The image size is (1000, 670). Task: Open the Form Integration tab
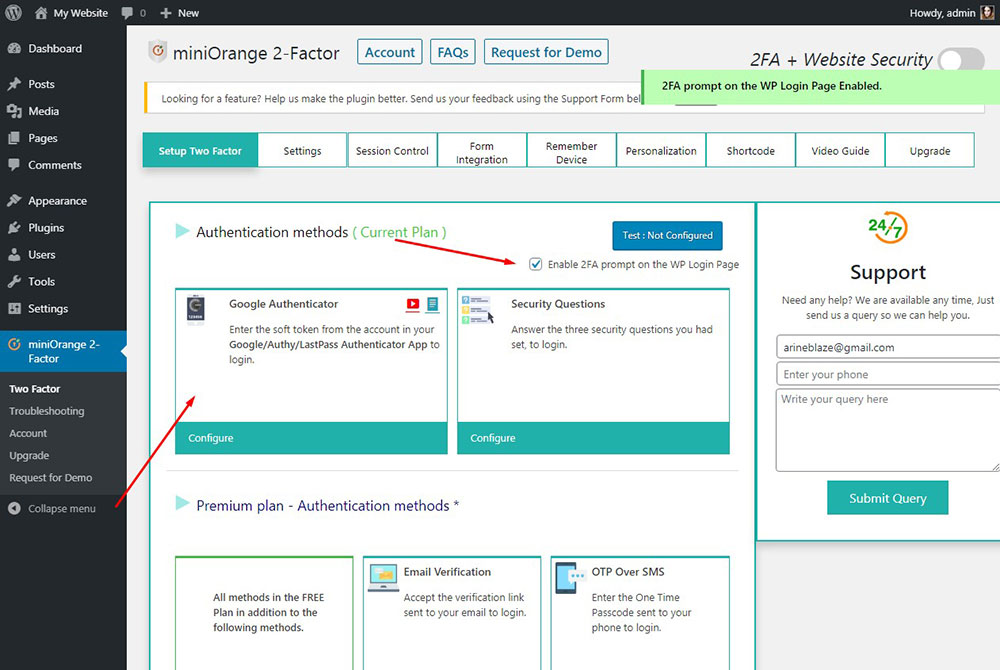482,150
